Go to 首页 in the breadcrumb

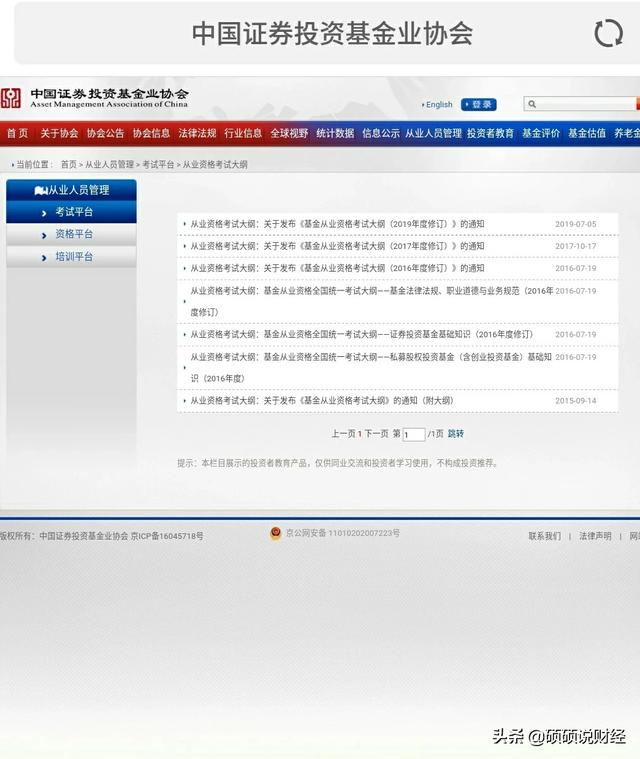coord(69,165)
